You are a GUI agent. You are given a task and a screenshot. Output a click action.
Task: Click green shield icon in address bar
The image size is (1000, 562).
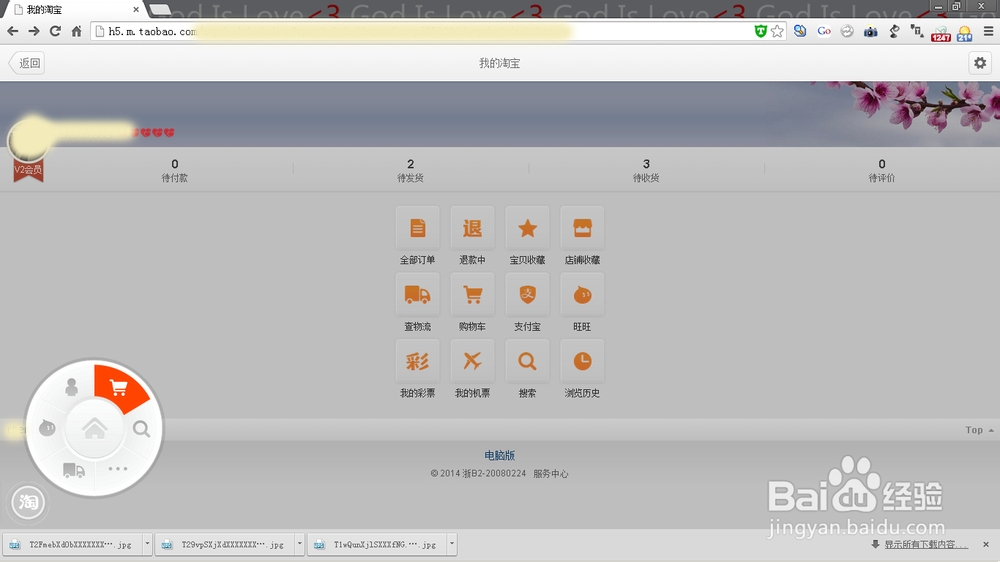click(x=760, y=31)
